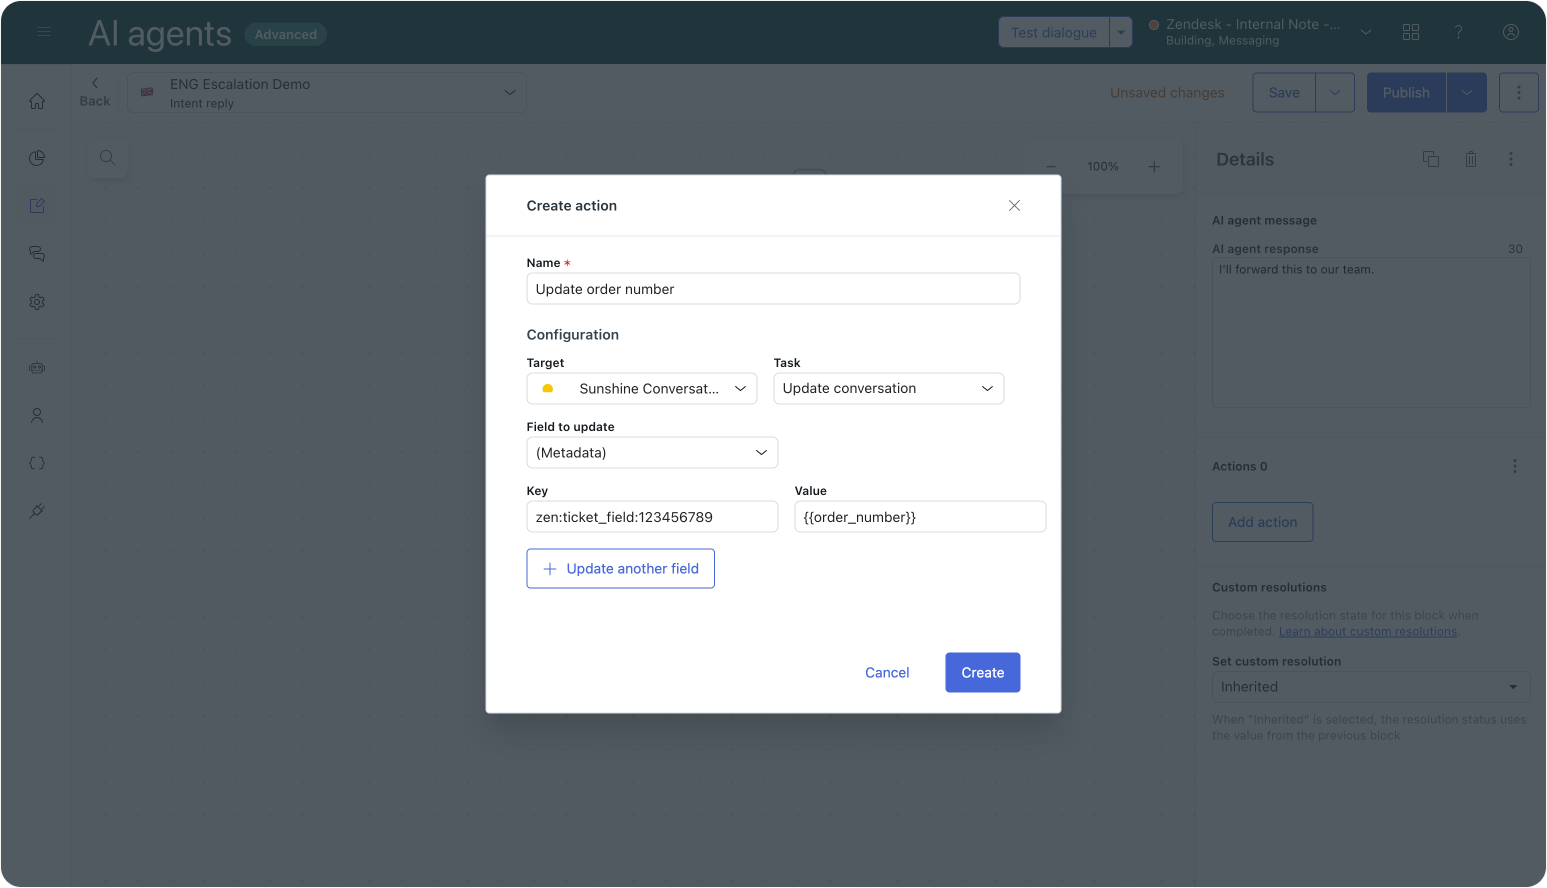The image size is (1547, 888).
Task: Click Update another field button
Action: (x=620, y=569)
